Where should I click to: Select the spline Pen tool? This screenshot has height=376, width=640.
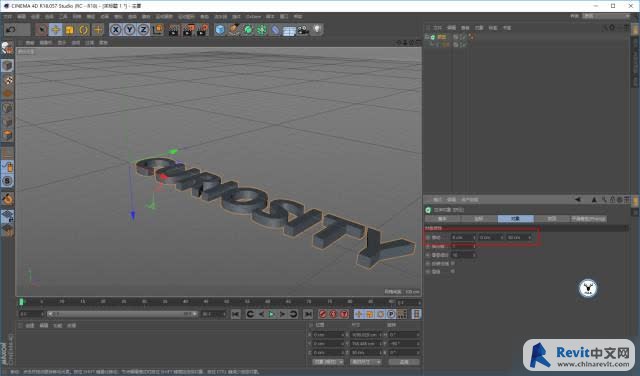234,29
